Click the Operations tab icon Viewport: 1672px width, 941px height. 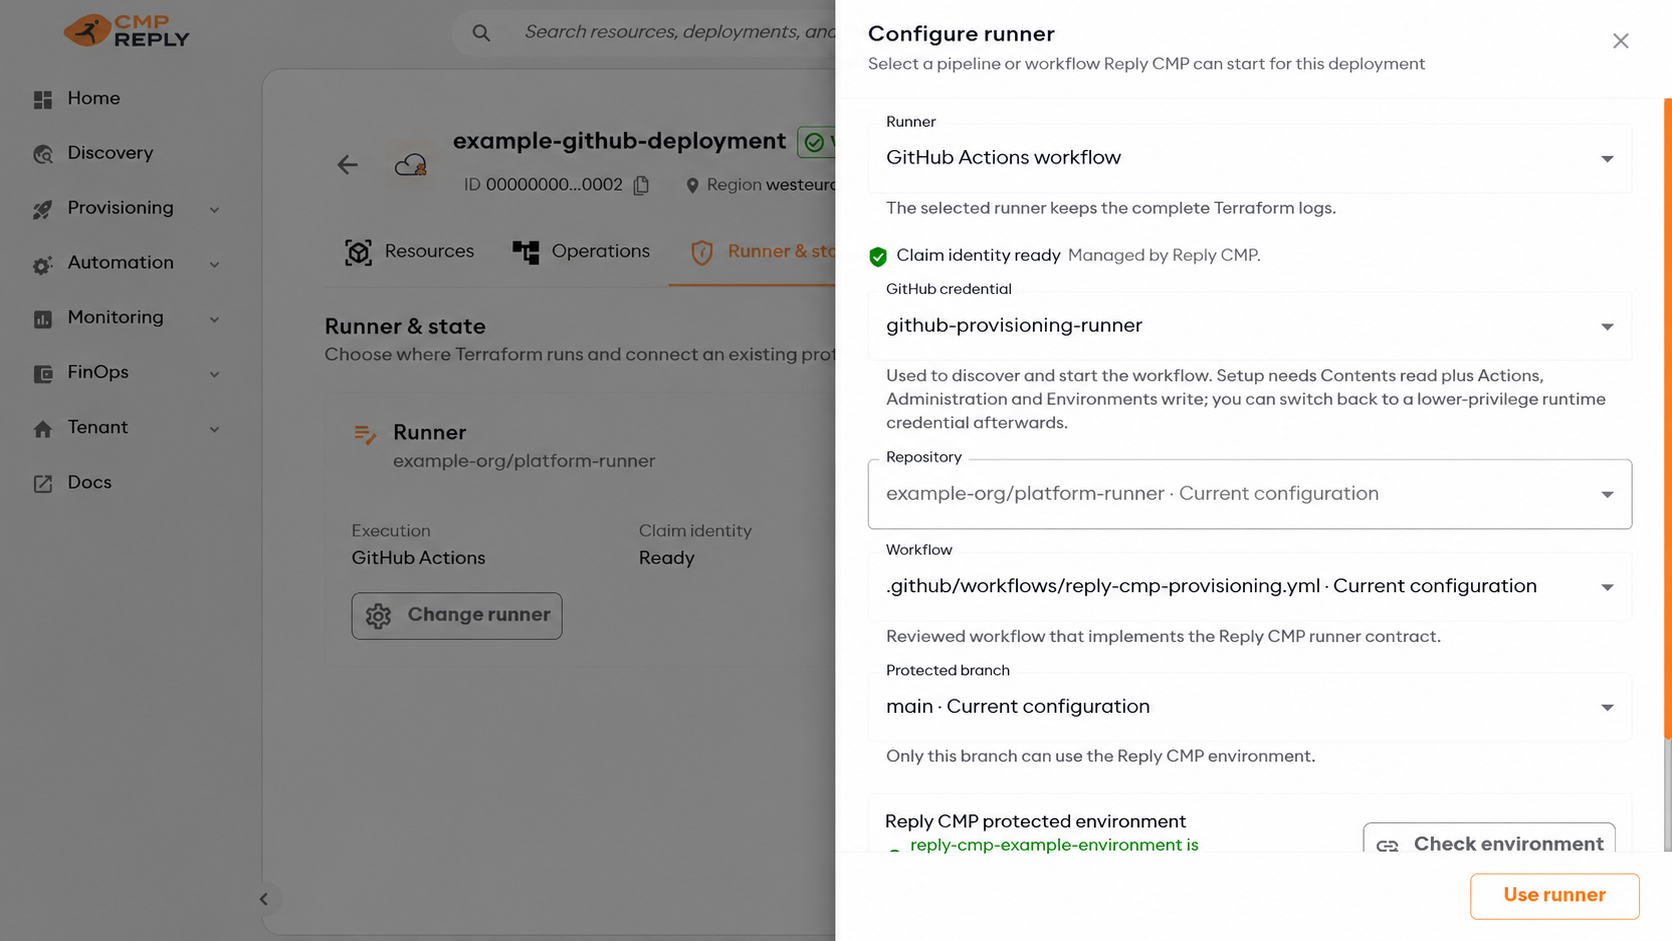pyautogui.click(x=526, y=252)
